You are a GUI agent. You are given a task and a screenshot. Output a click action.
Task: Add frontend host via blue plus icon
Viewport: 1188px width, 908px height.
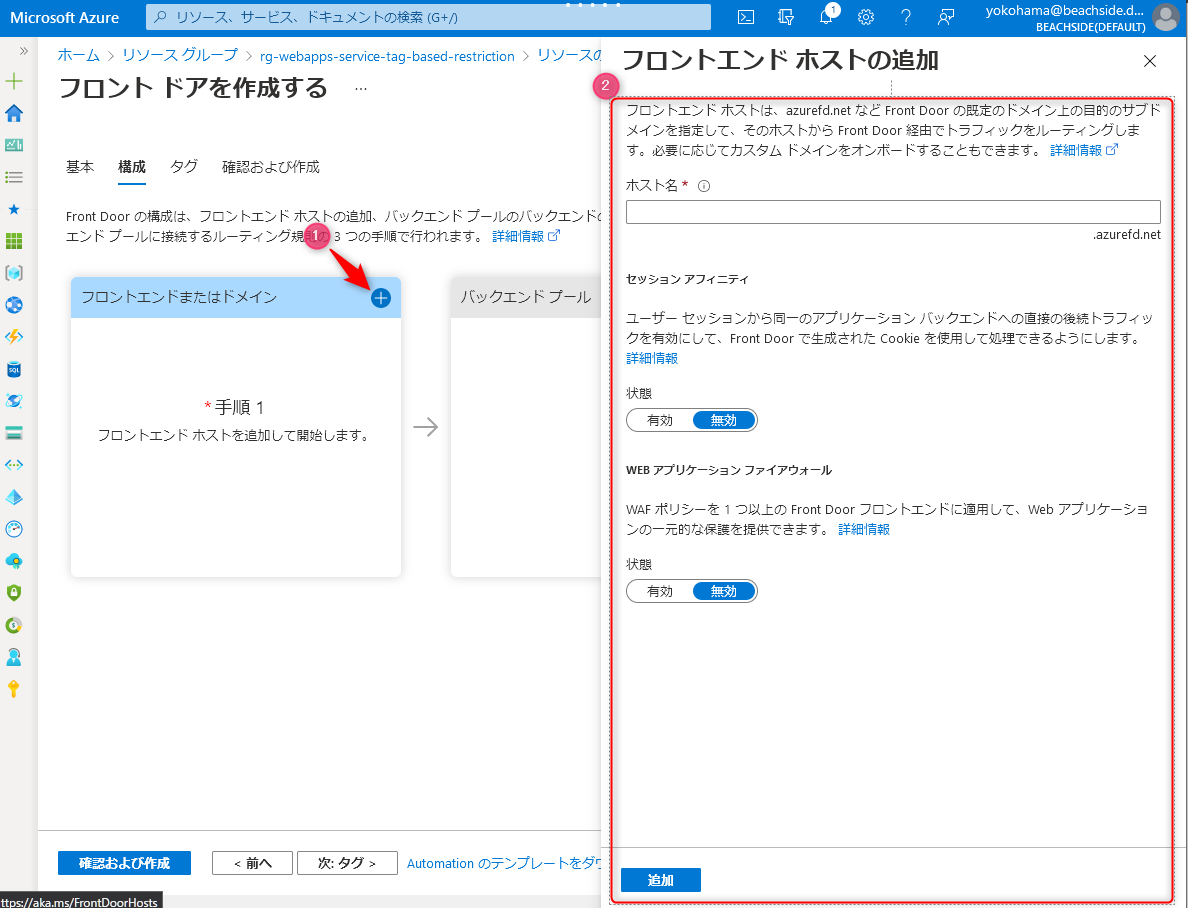[x=380, y=298]
